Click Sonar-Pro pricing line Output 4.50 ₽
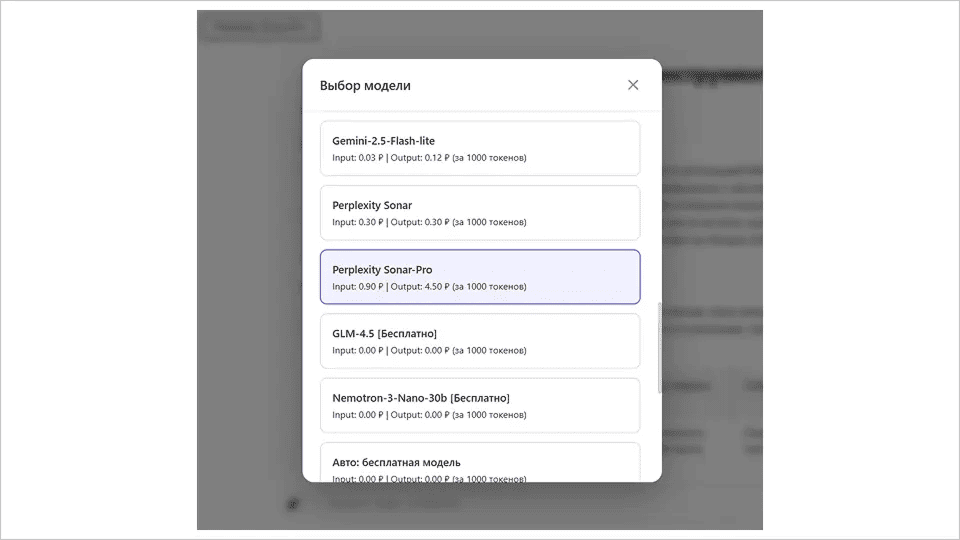Screen dimensions: 960x540 click(429, 287)
